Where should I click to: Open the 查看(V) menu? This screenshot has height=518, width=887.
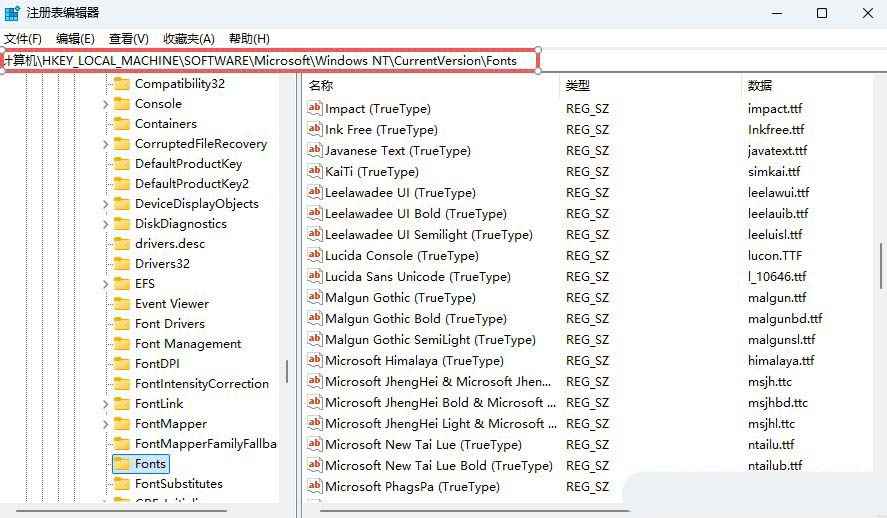(128, 38)
